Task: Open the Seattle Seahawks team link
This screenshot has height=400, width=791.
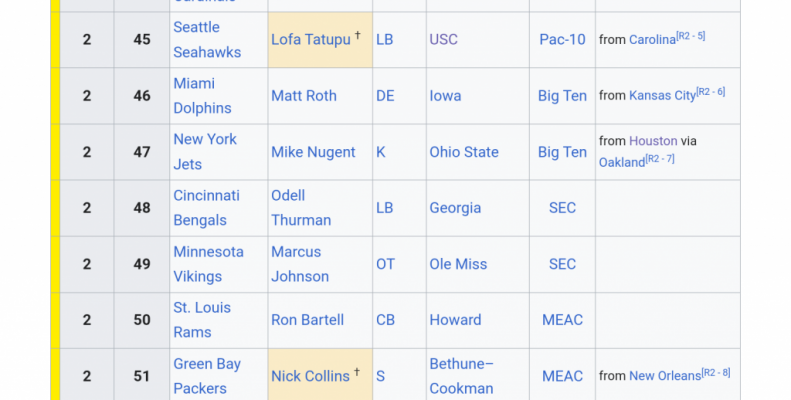Action: click(x=207, y=40)
